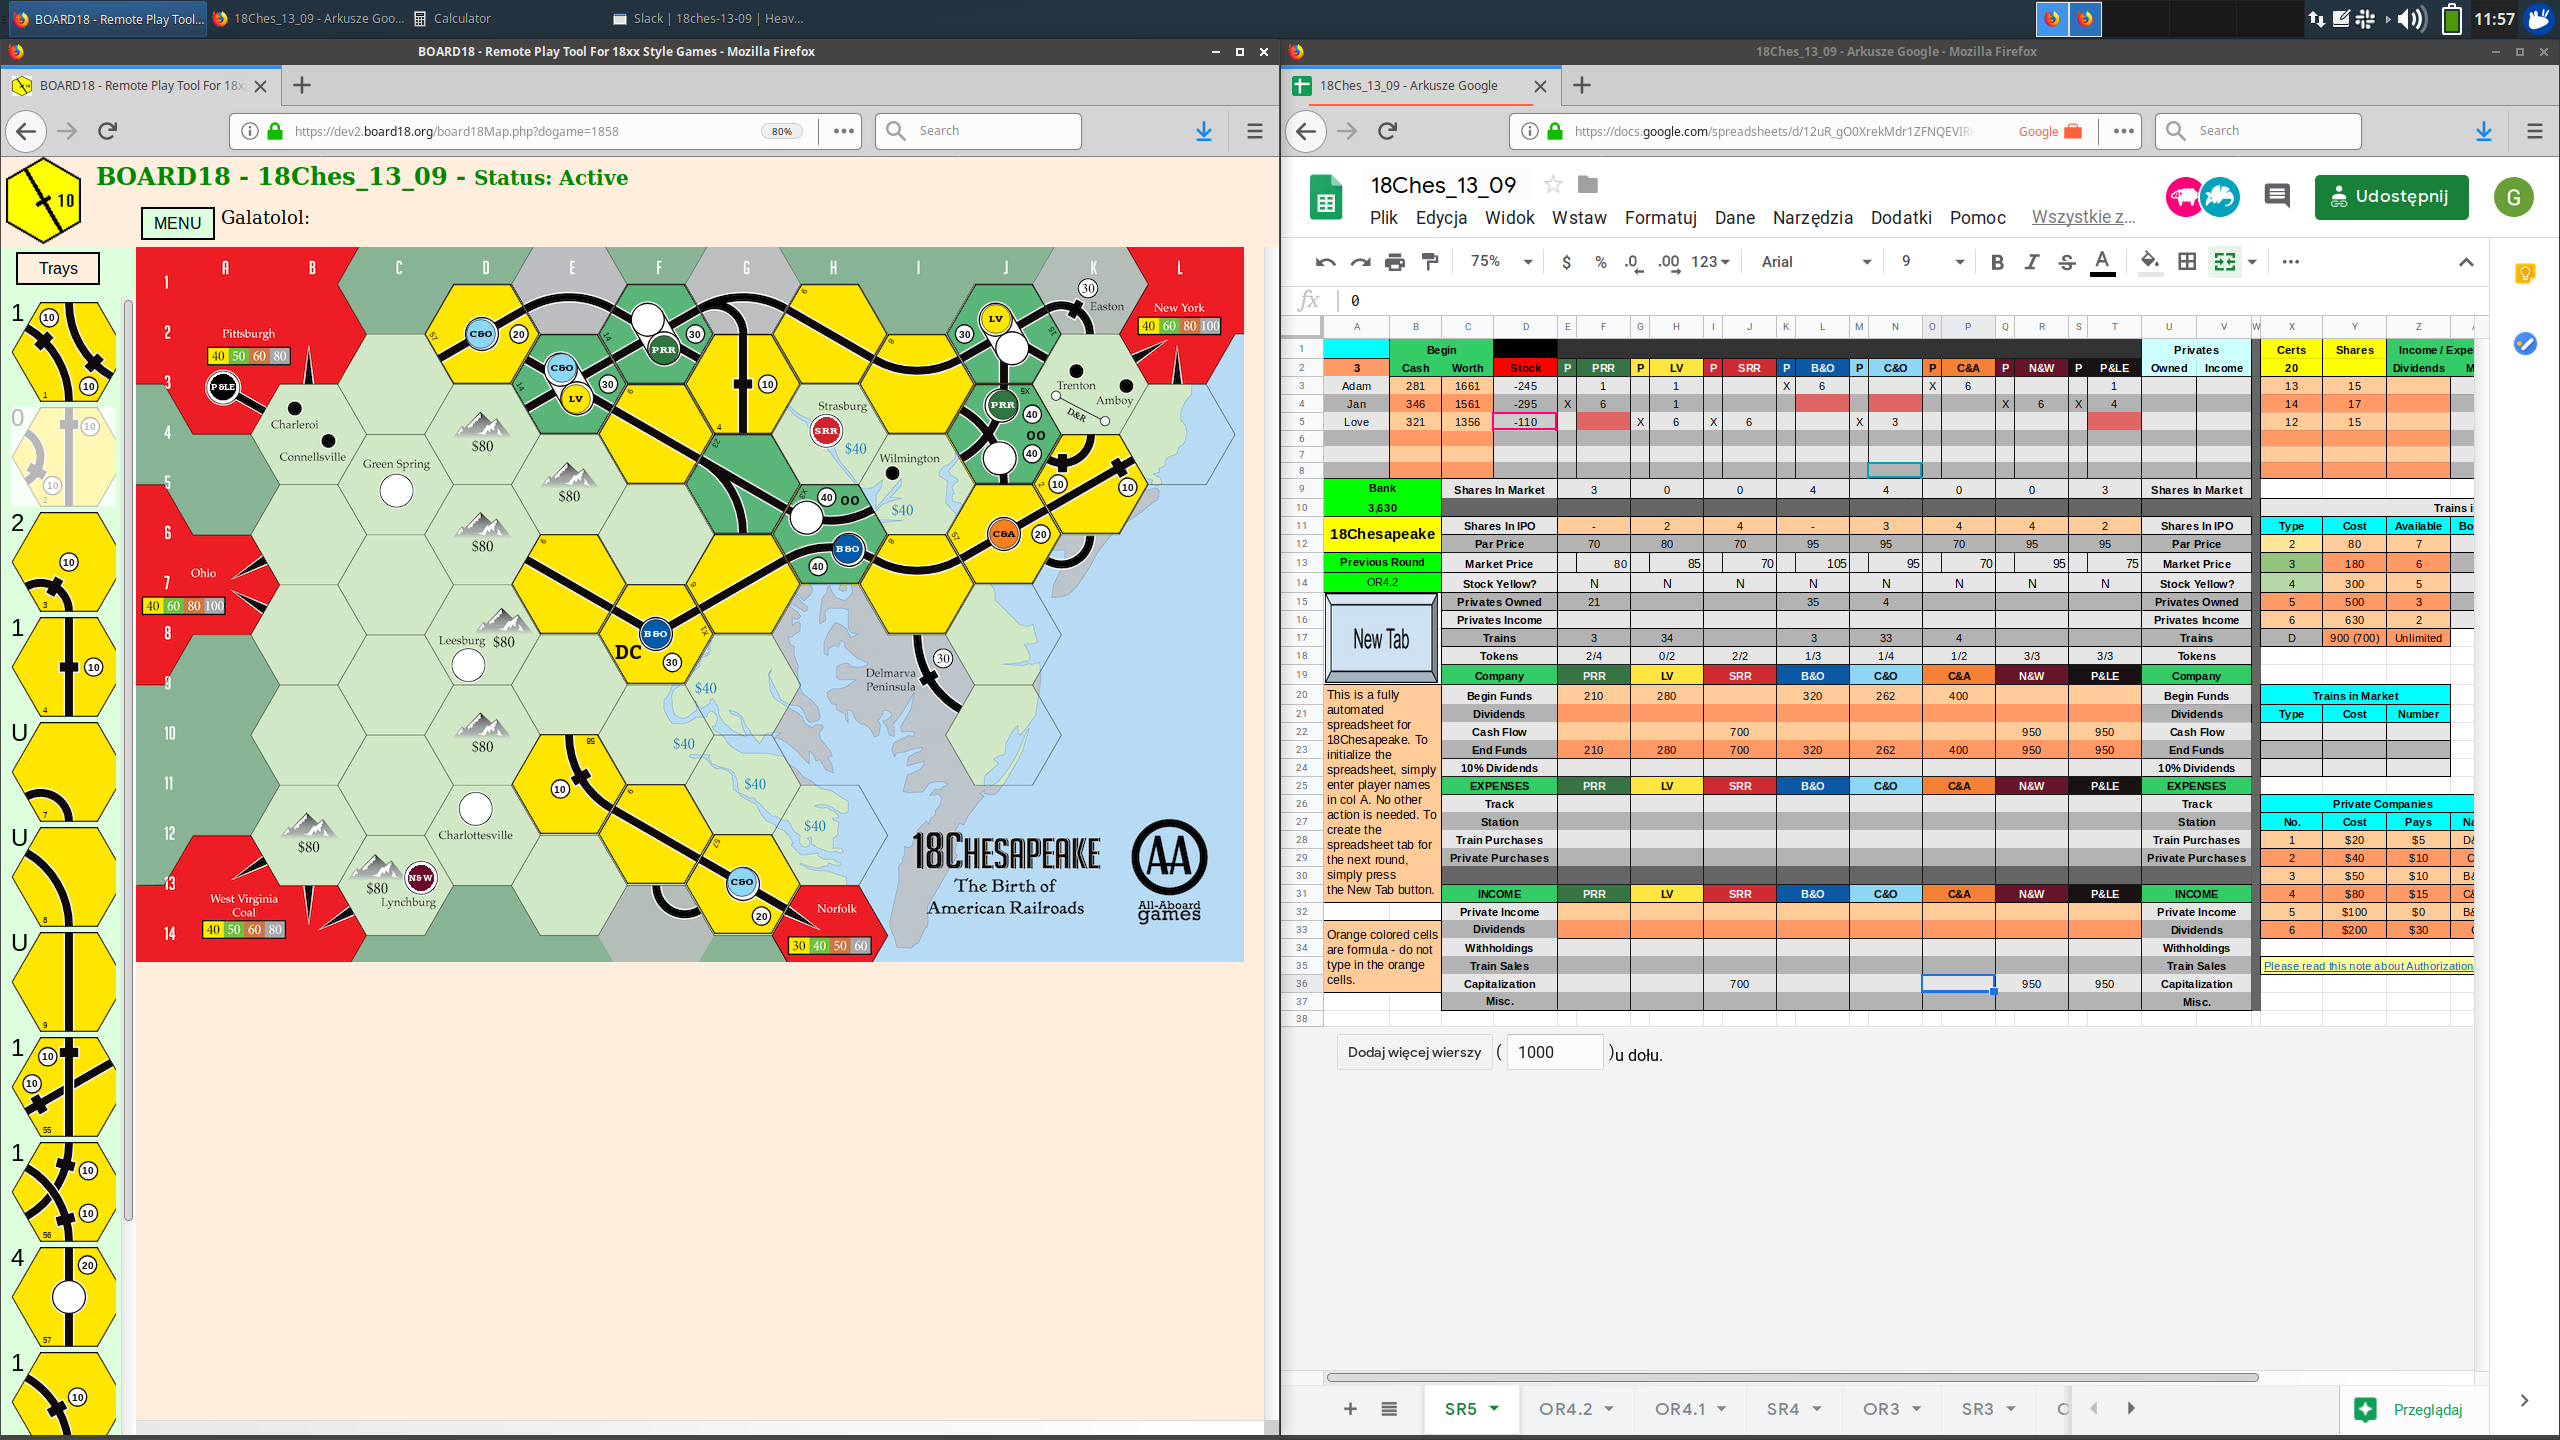Decrease decimal places in Sheets toolbar
Screen dimensions: 2560x1440
click(1632, 262)
